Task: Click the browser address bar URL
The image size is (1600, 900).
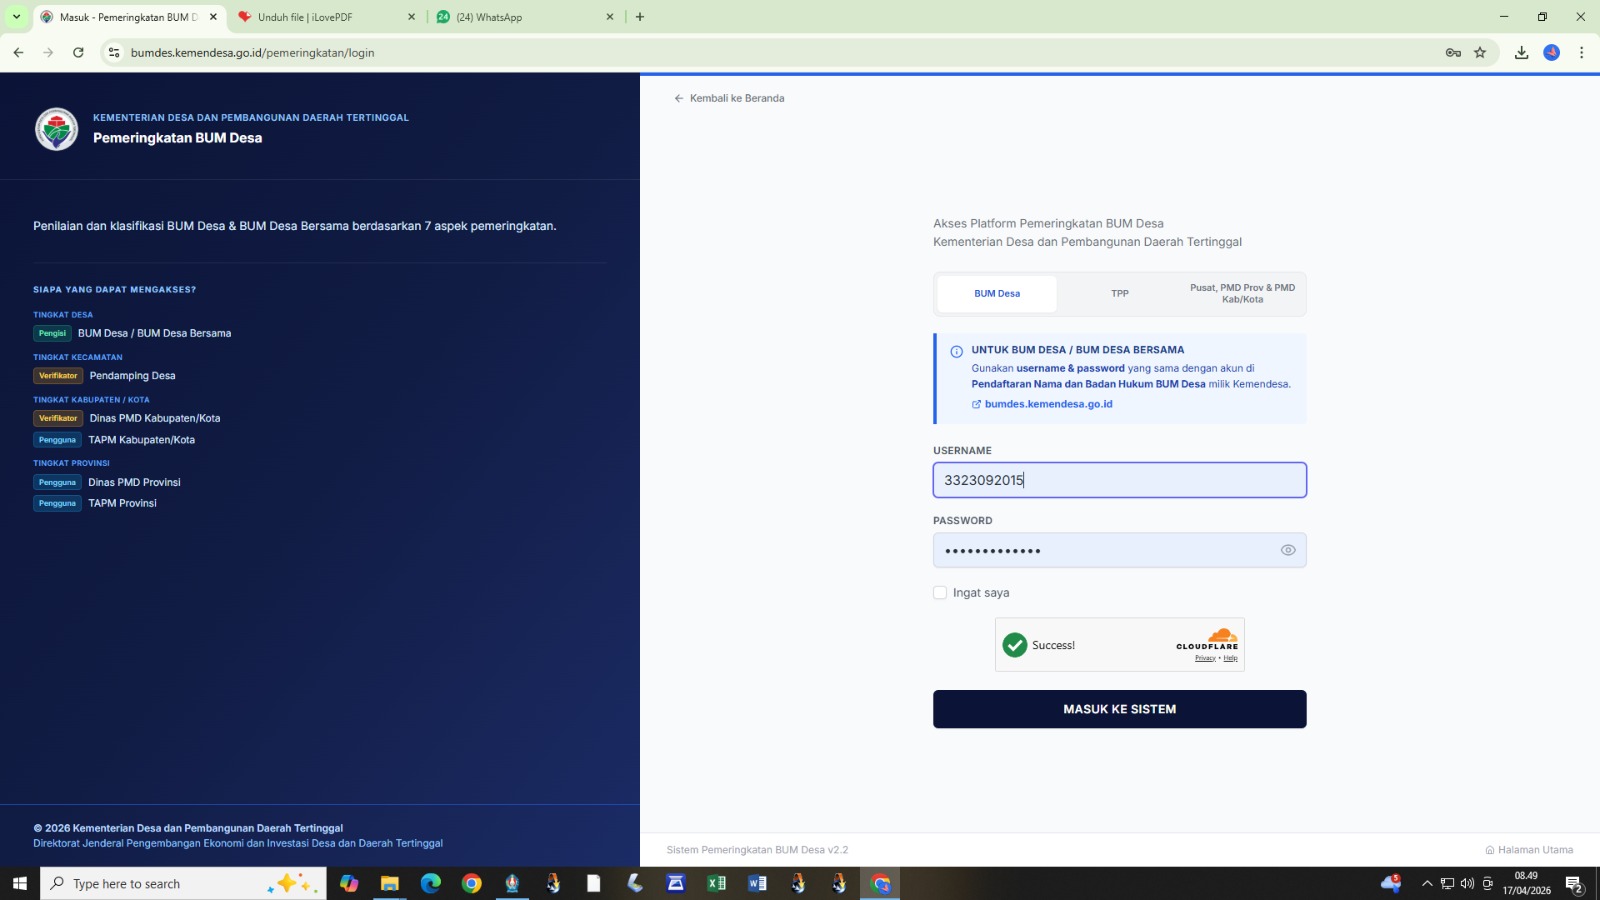Action: [x=252, y=53]
